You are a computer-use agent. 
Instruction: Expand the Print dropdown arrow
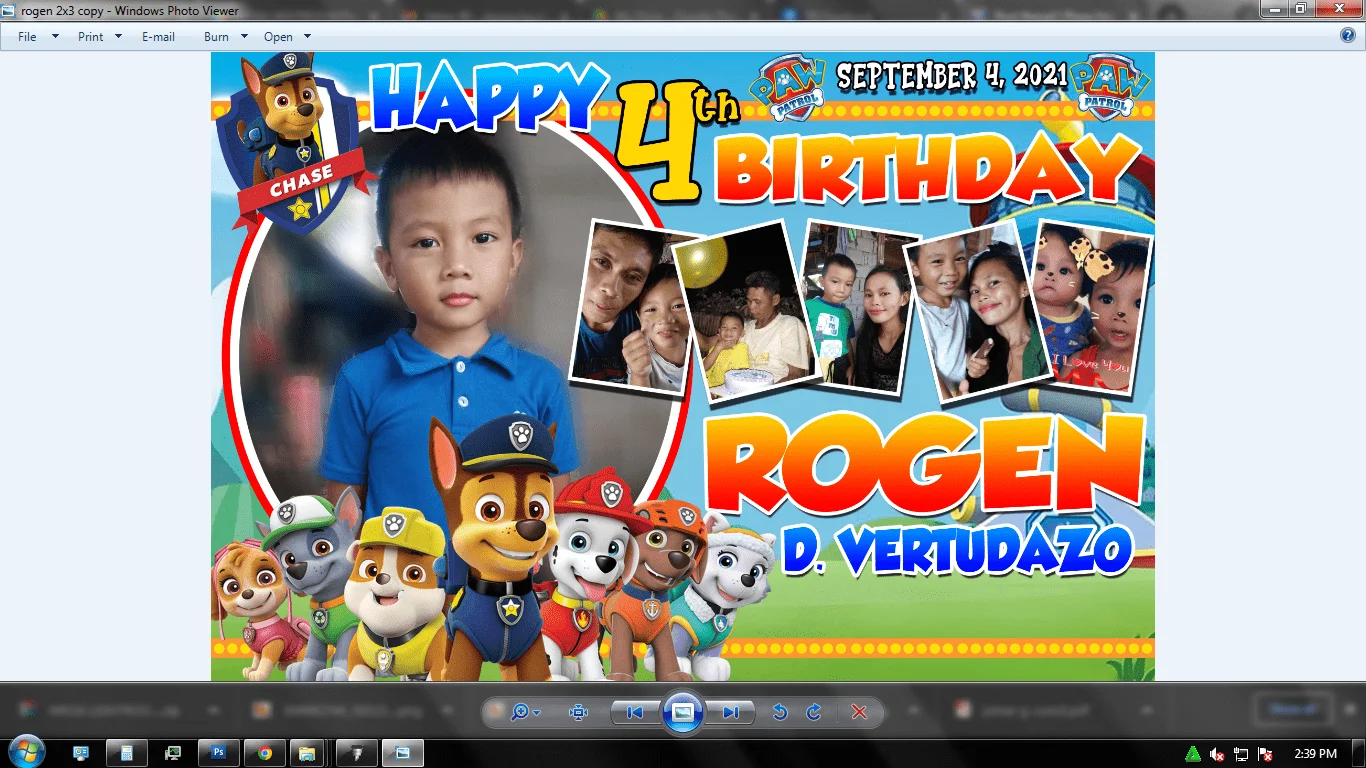click(118, 36)
